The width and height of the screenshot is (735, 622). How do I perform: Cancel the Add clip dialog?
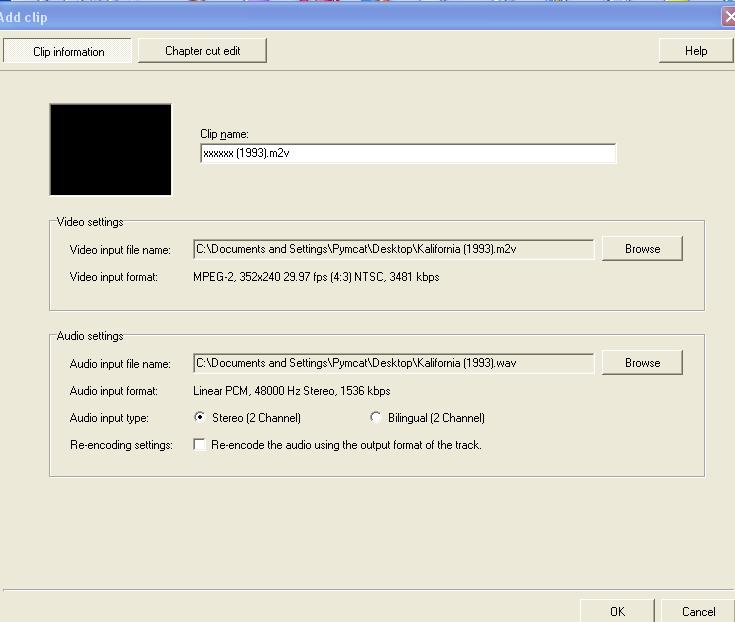pos(698,611)
